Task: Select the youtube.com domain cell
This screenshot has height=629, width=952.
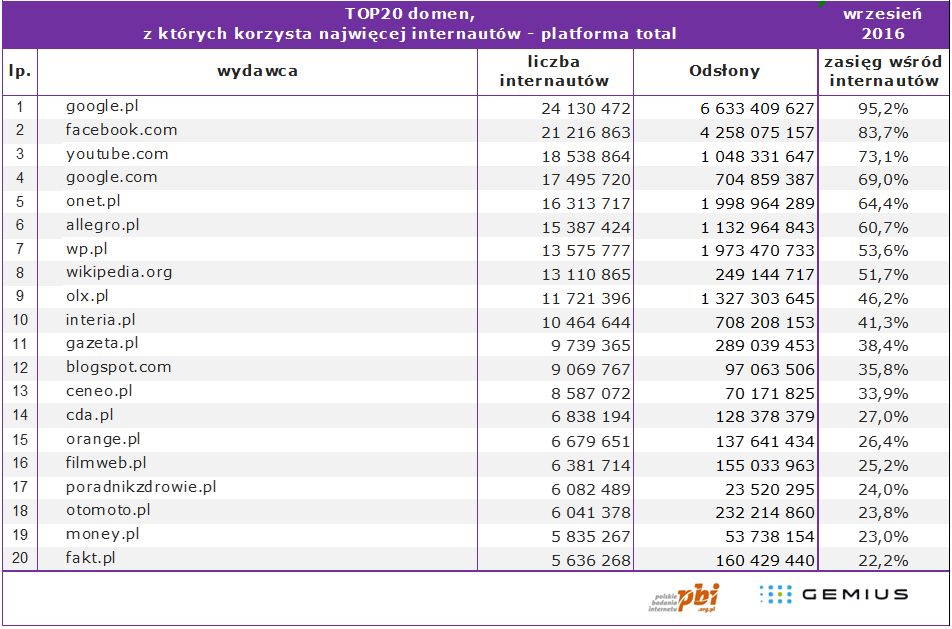Action: [117, 154]
